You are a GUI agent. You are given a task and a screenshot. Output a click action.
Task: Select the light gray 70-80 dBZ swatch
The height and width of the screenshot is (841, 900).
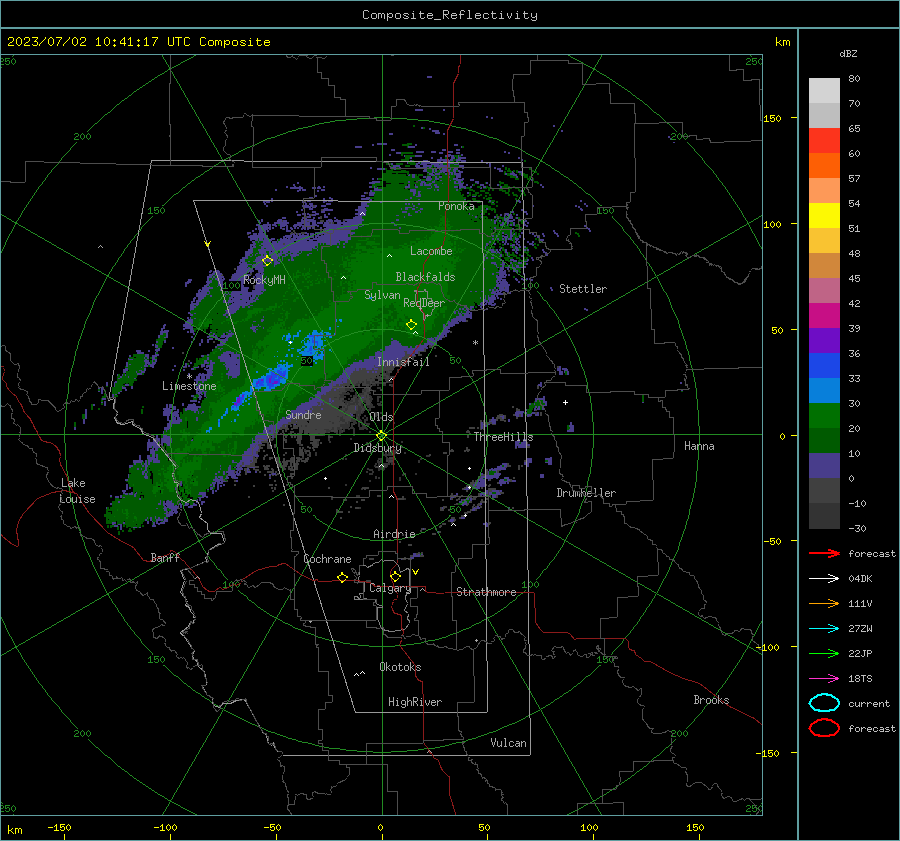tap(824, 91)
